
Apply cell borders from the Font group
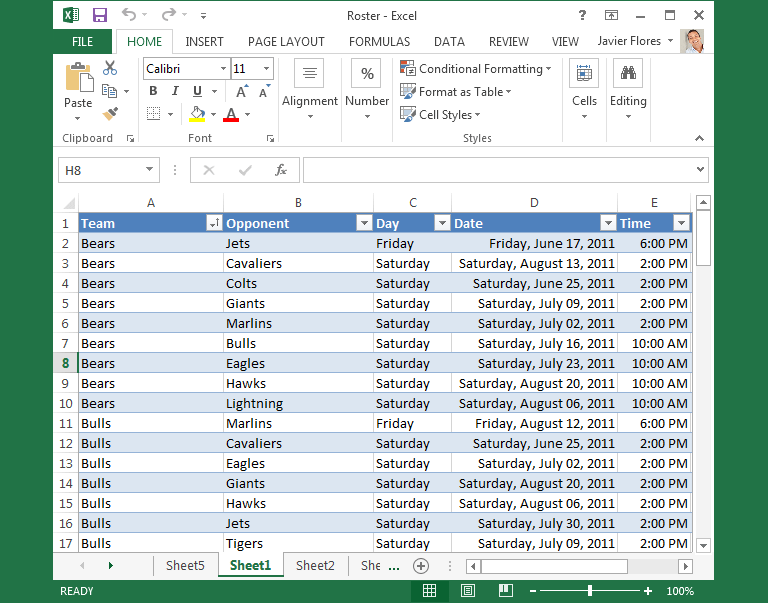pyautogui.click(x=153, y=114)
